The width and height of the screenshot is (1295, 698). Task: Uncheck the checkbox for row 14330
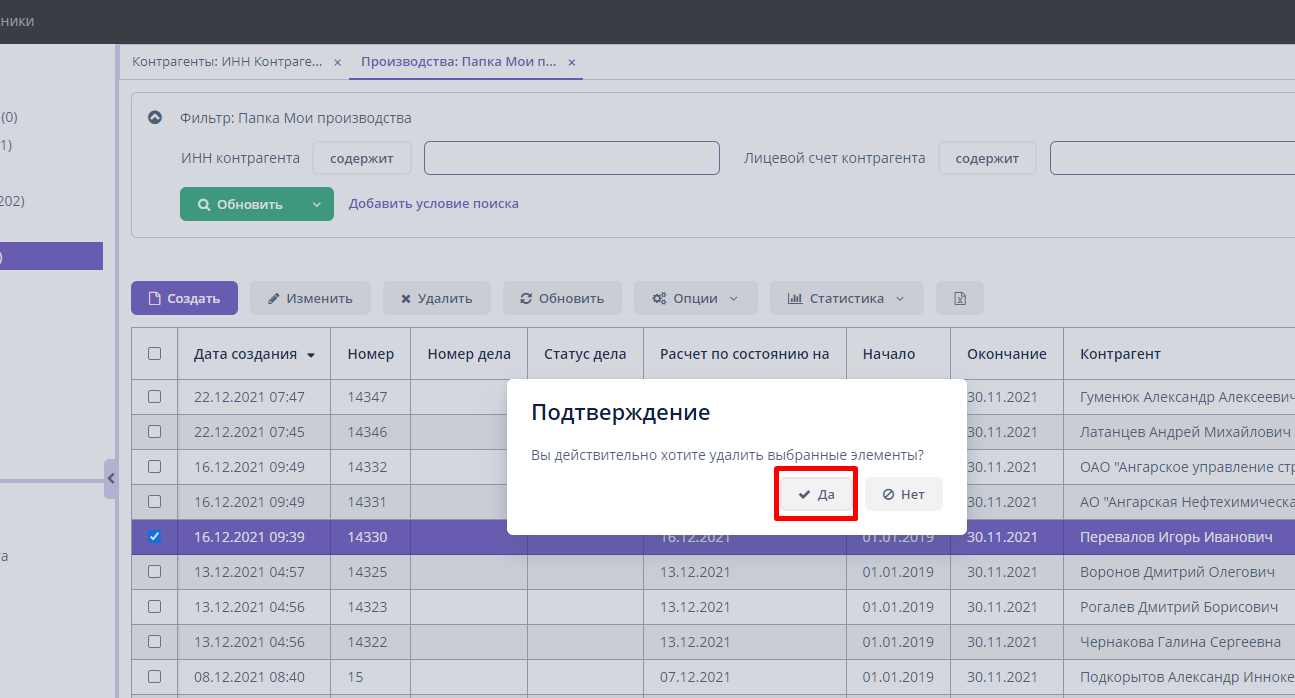154,537
